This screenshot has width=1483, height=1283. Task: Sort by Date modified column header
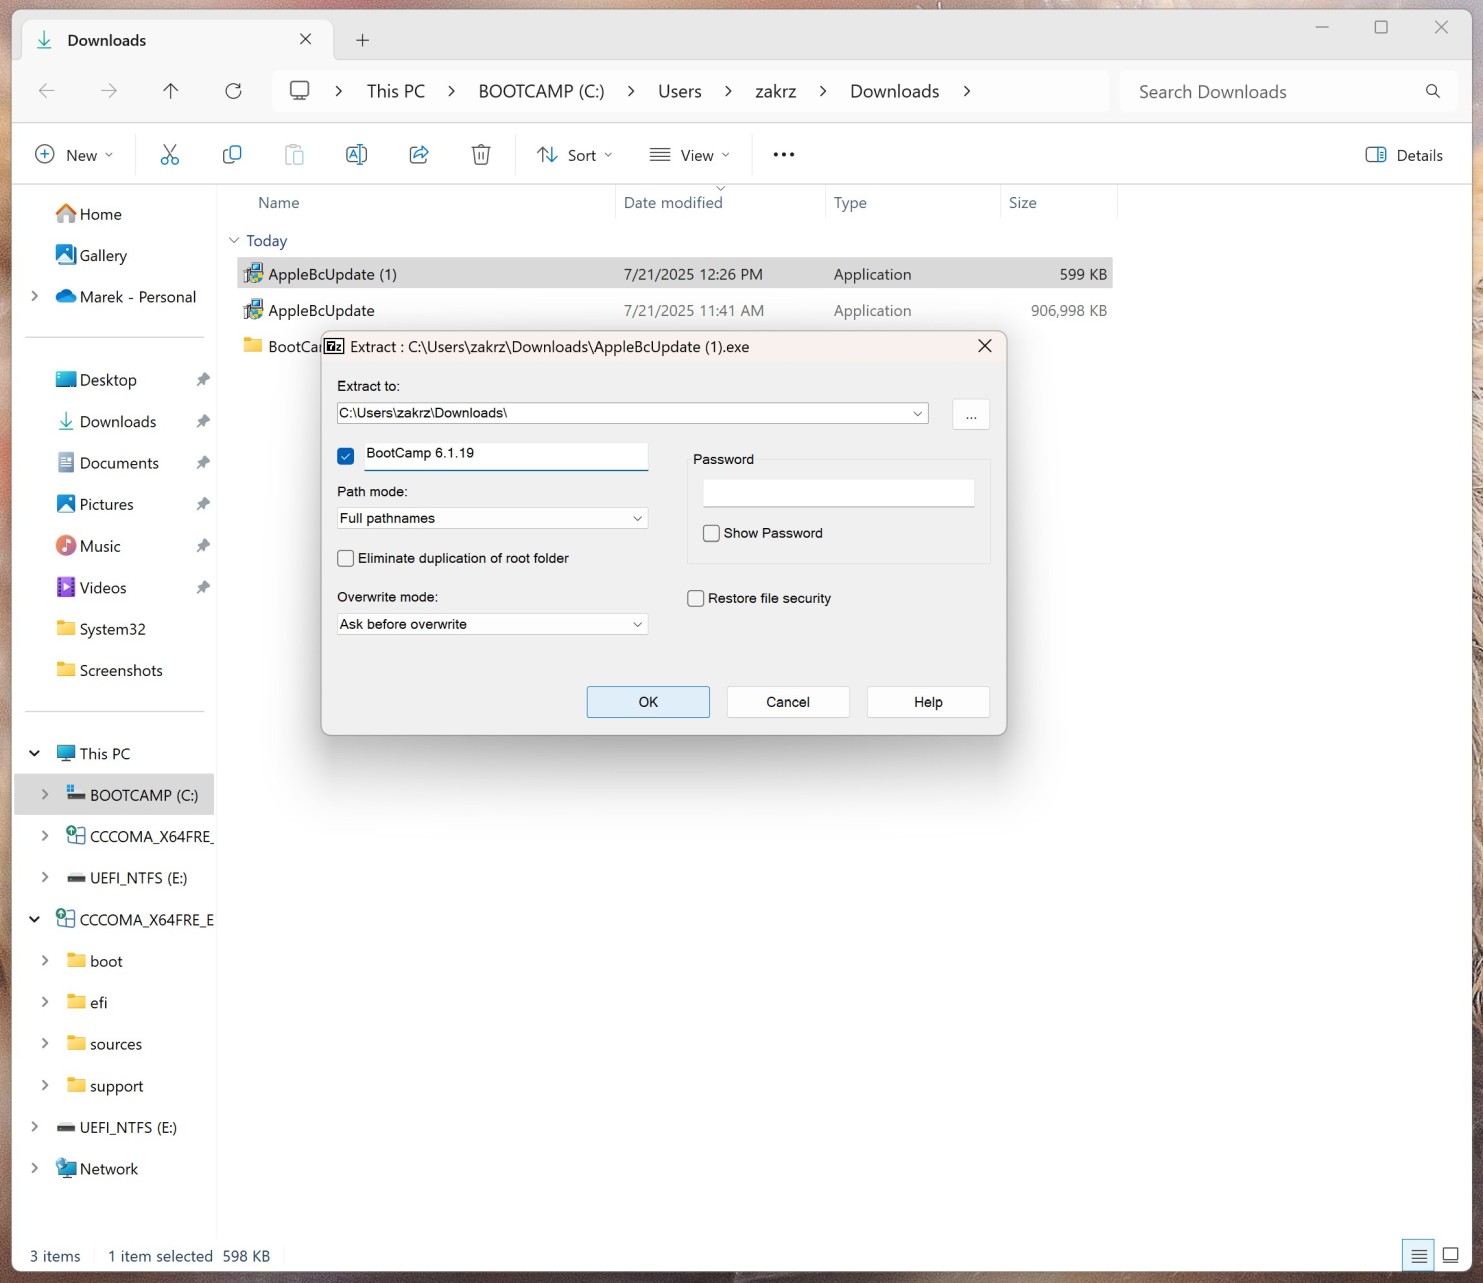673,202
